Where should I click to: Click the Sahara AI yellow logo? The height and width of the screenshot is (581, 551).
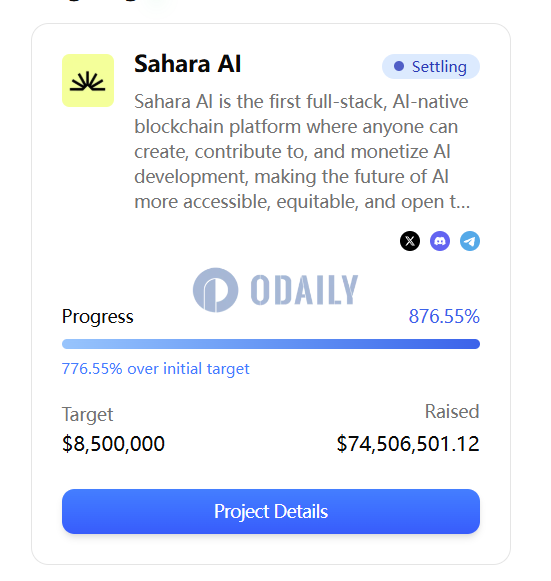(88, 80)
